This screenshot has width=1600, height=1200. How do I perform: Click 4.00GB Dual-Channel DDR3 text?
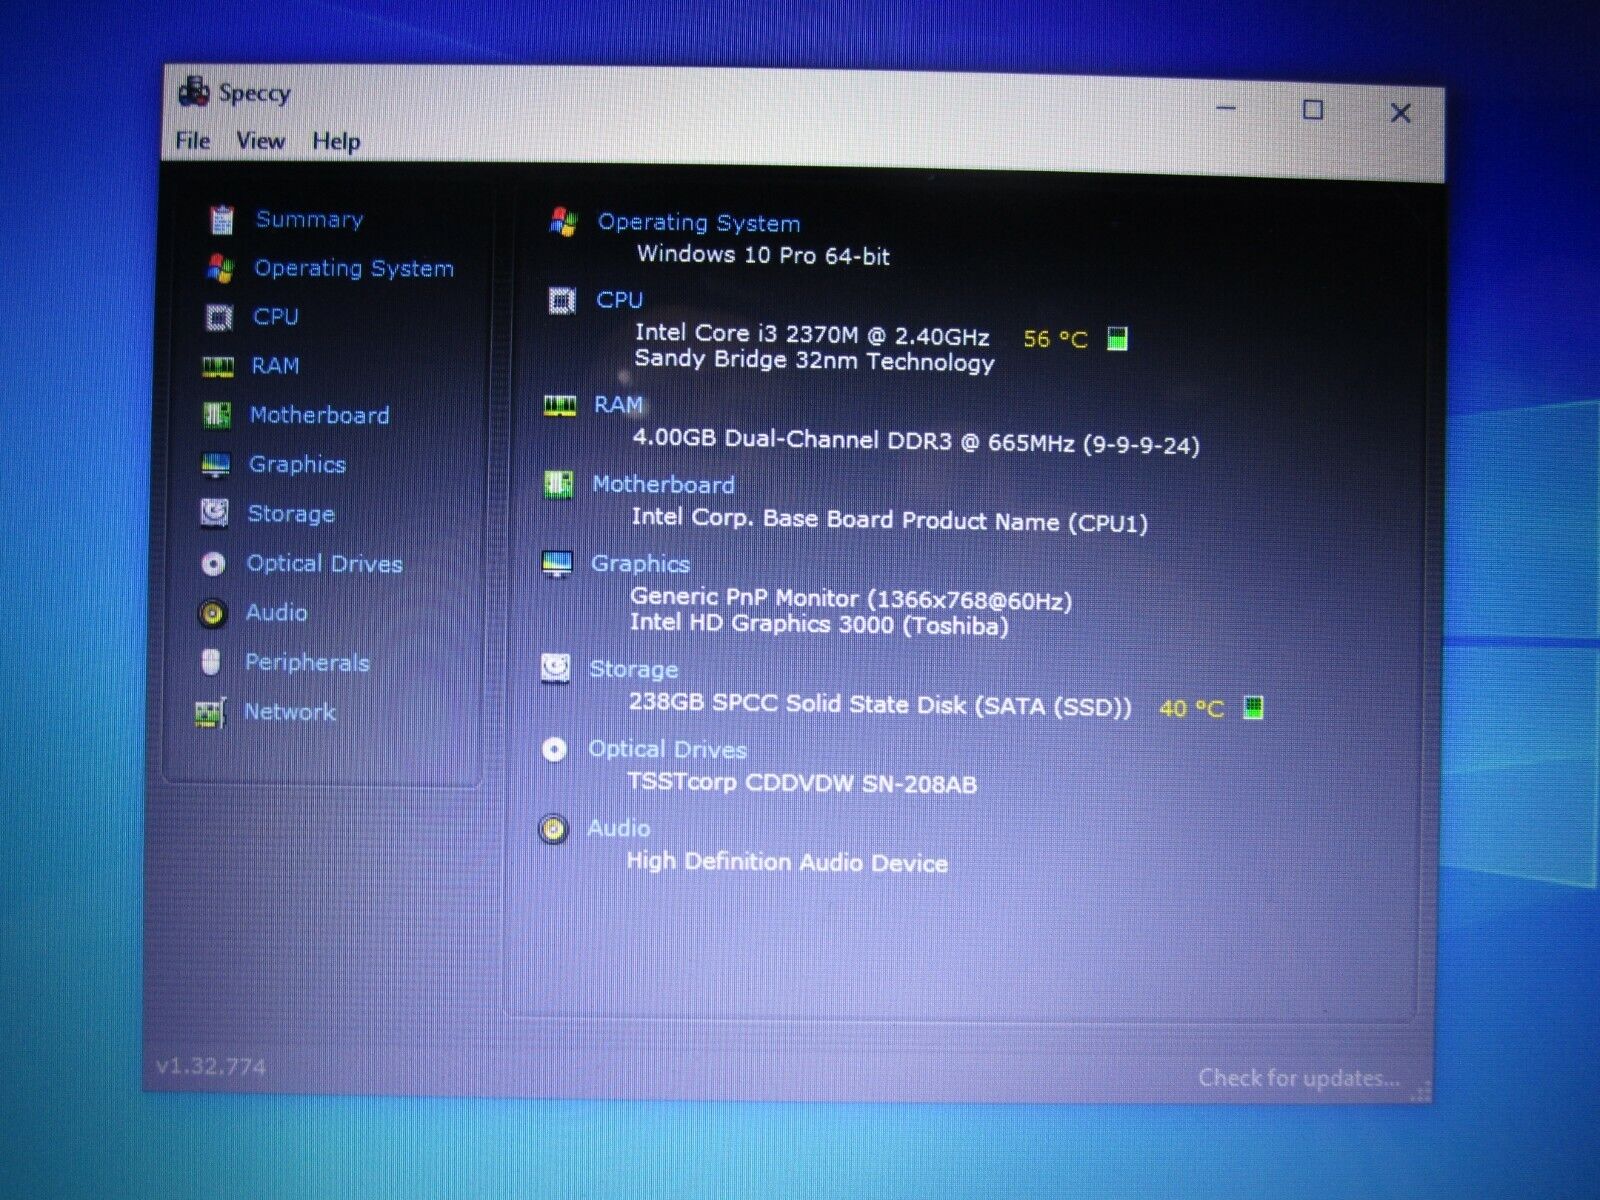pyautogui.click(x=916, y=441)
